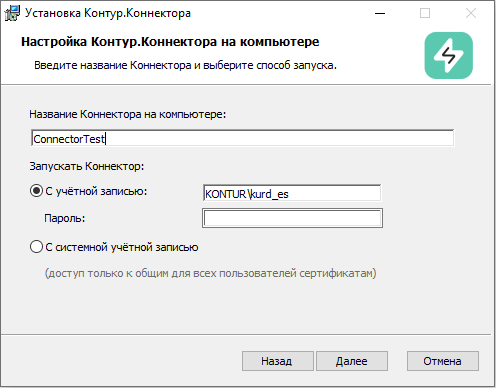Screen dimensions: 496x388
Task: Choose the 'С системной учётной записью' option
Action: point(36,247)
